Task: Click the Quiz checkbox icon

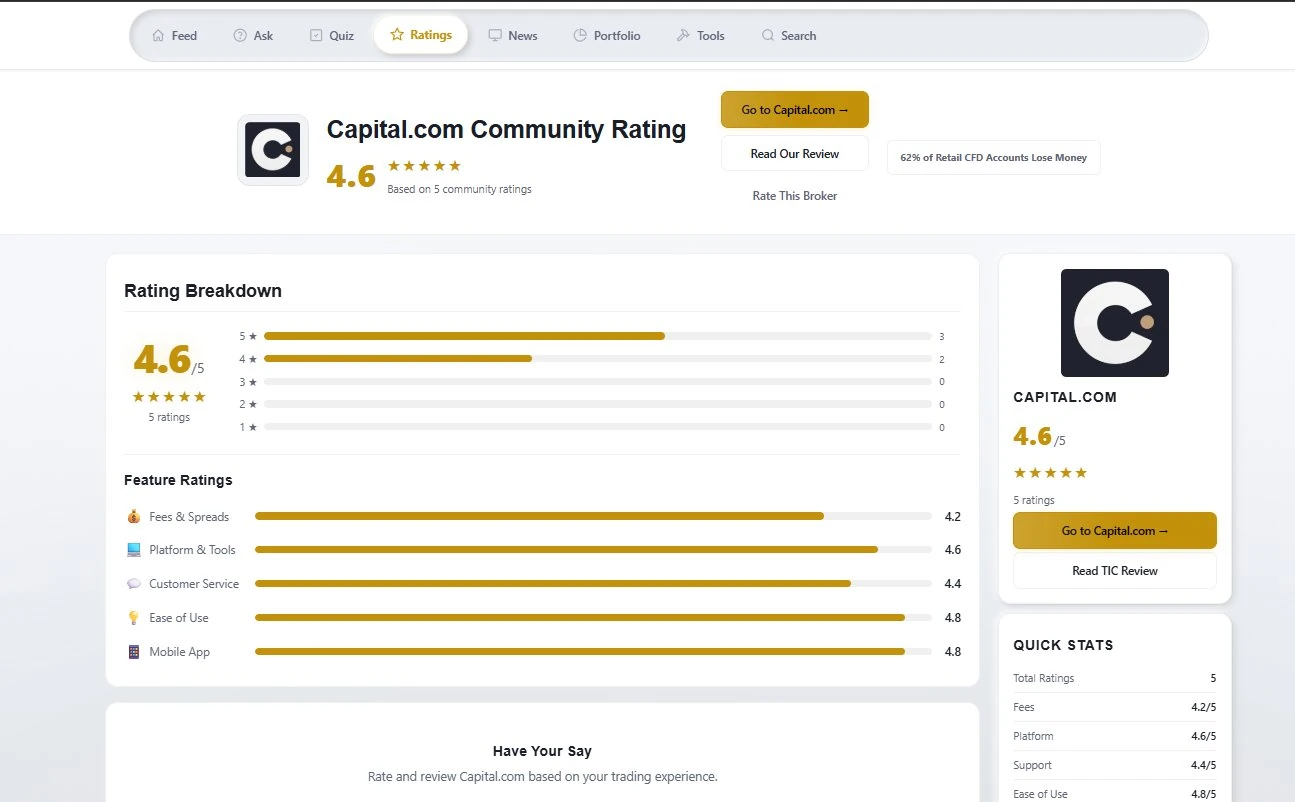Action: point(316,36)
